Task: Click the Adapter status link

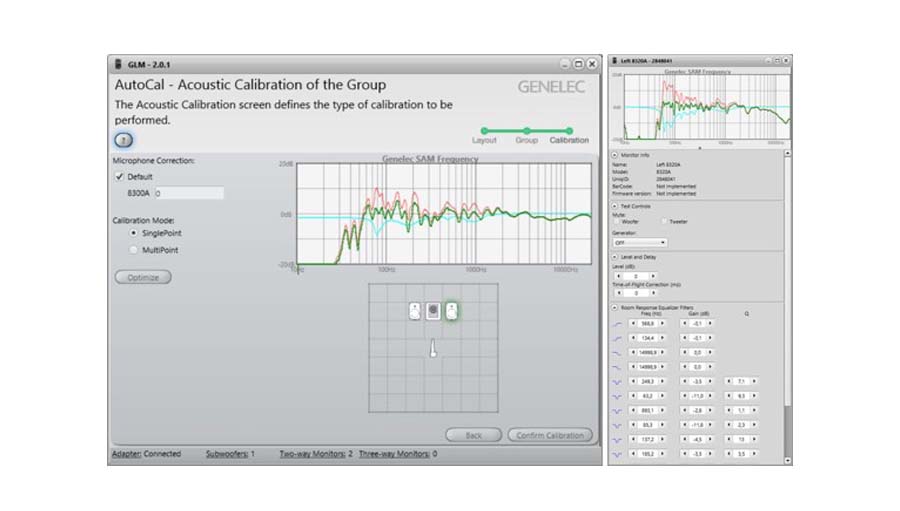Action: [126, 454]
